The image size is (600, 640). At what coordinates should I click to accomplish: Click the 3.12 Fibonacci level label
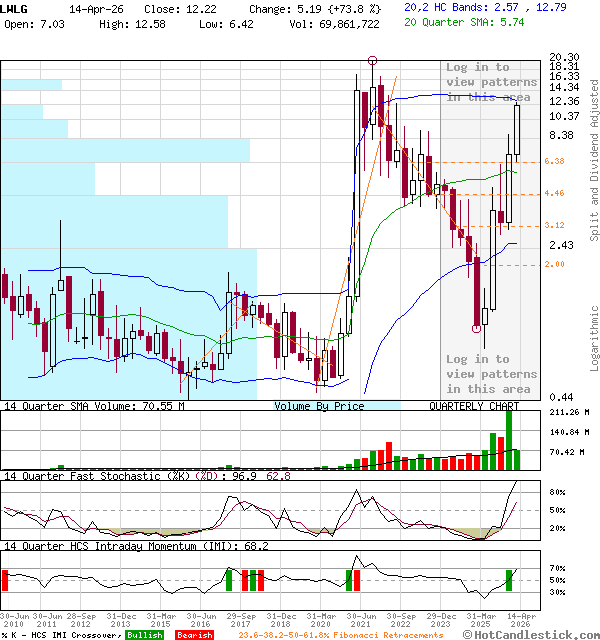point(555,225)
